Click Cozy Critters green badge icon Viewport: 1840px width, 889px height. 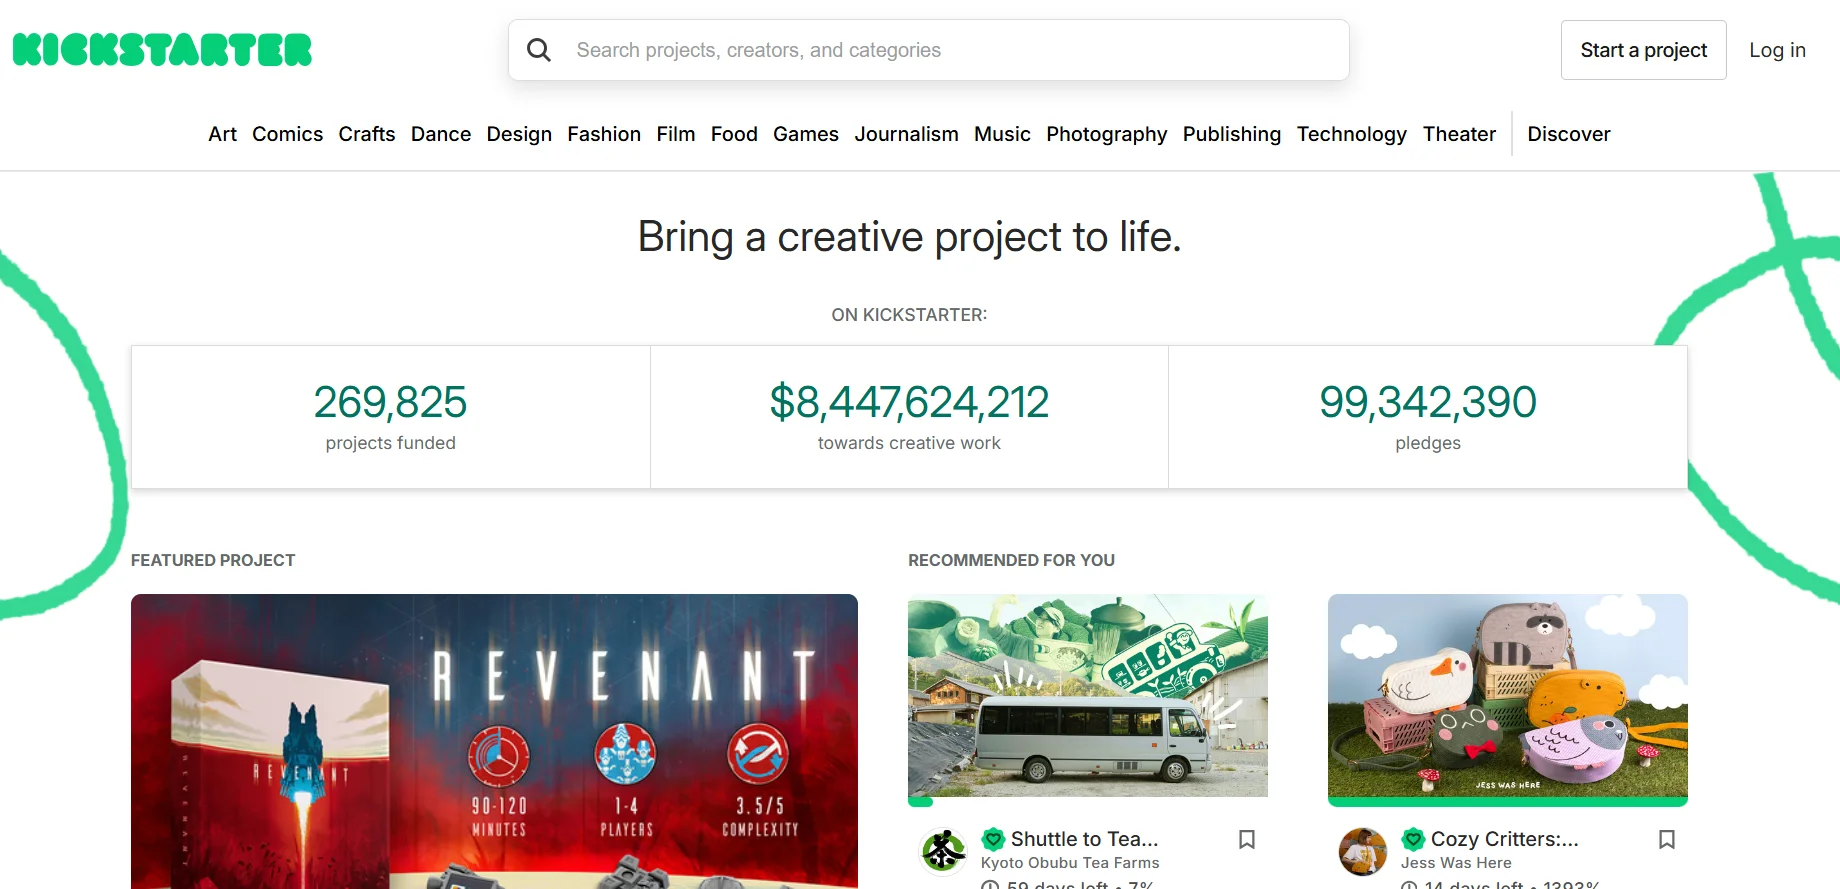tap(1413, 839)
